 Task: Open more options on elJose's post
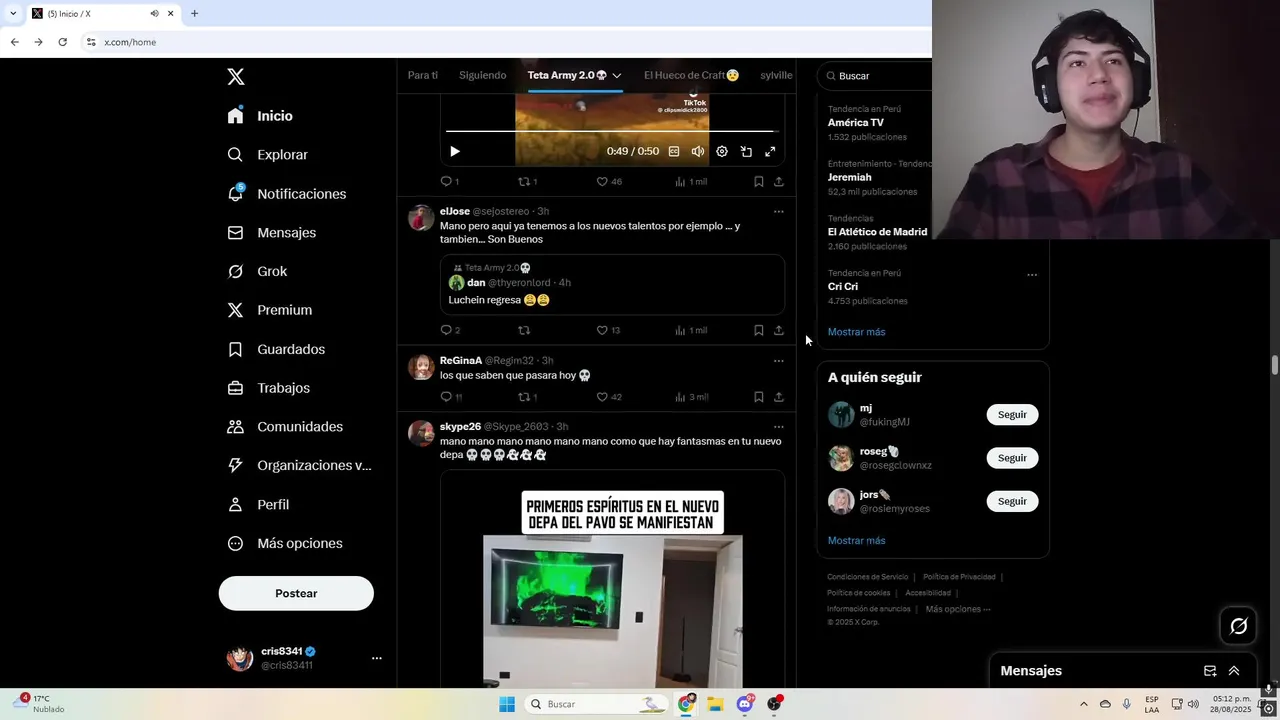[x=779, y=212]
